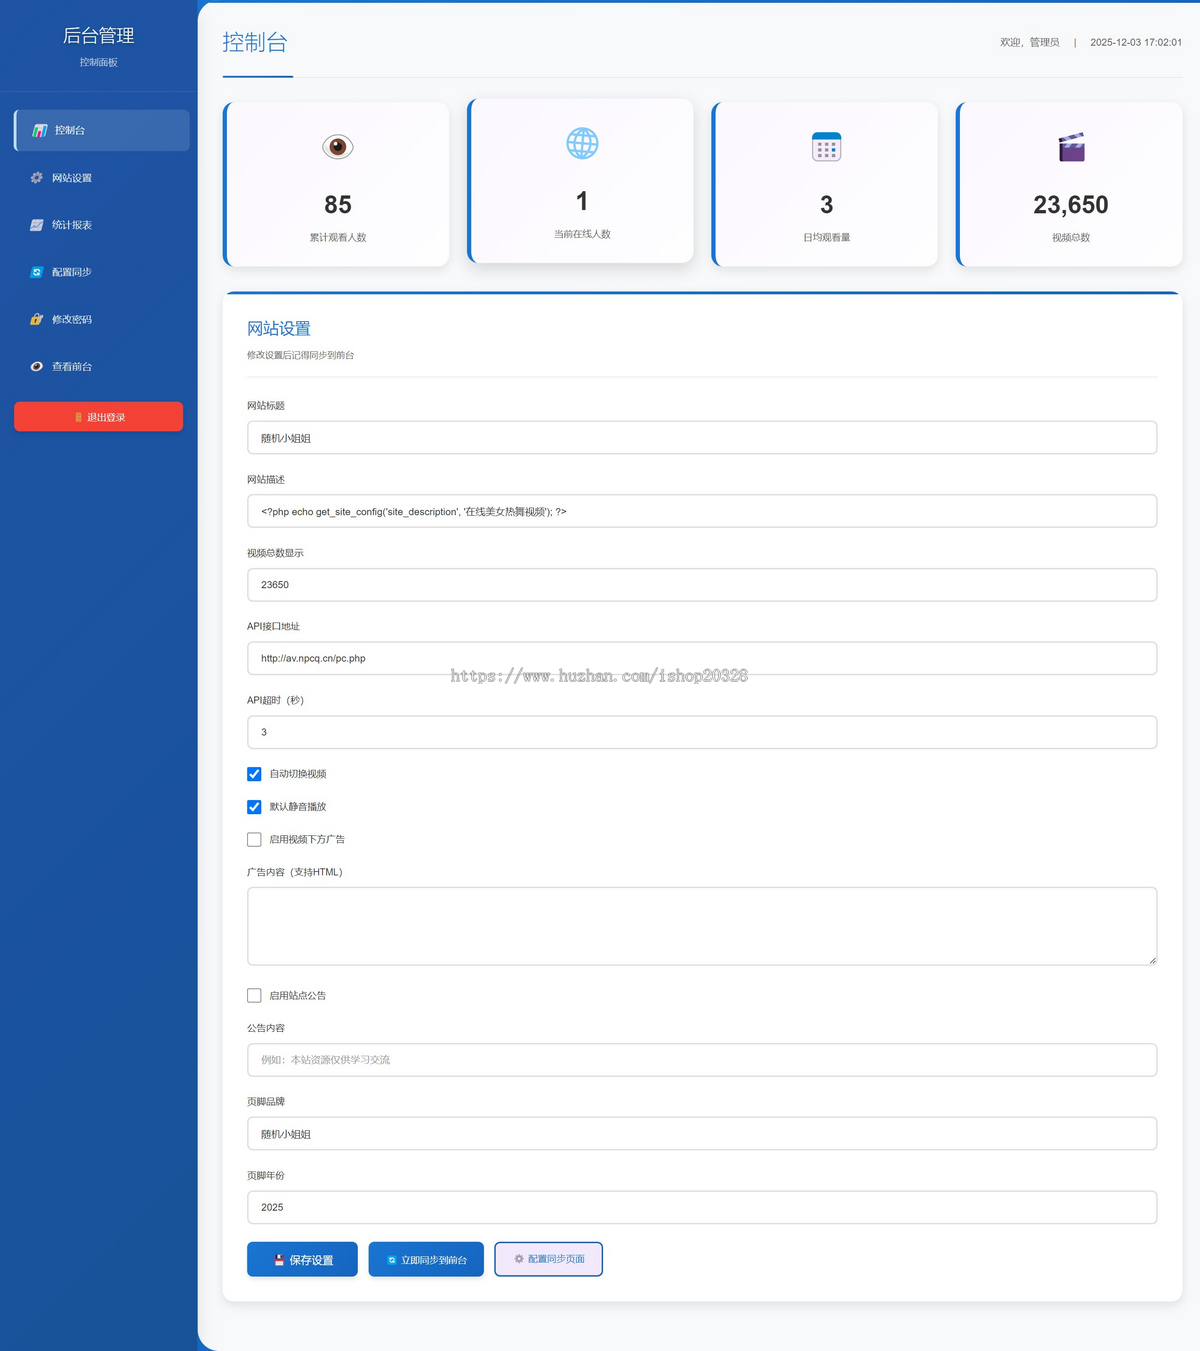Click the 立即同步到前台 button
The height and width of the screenshot is (1351, 1200).
(x=426, y=1260)
